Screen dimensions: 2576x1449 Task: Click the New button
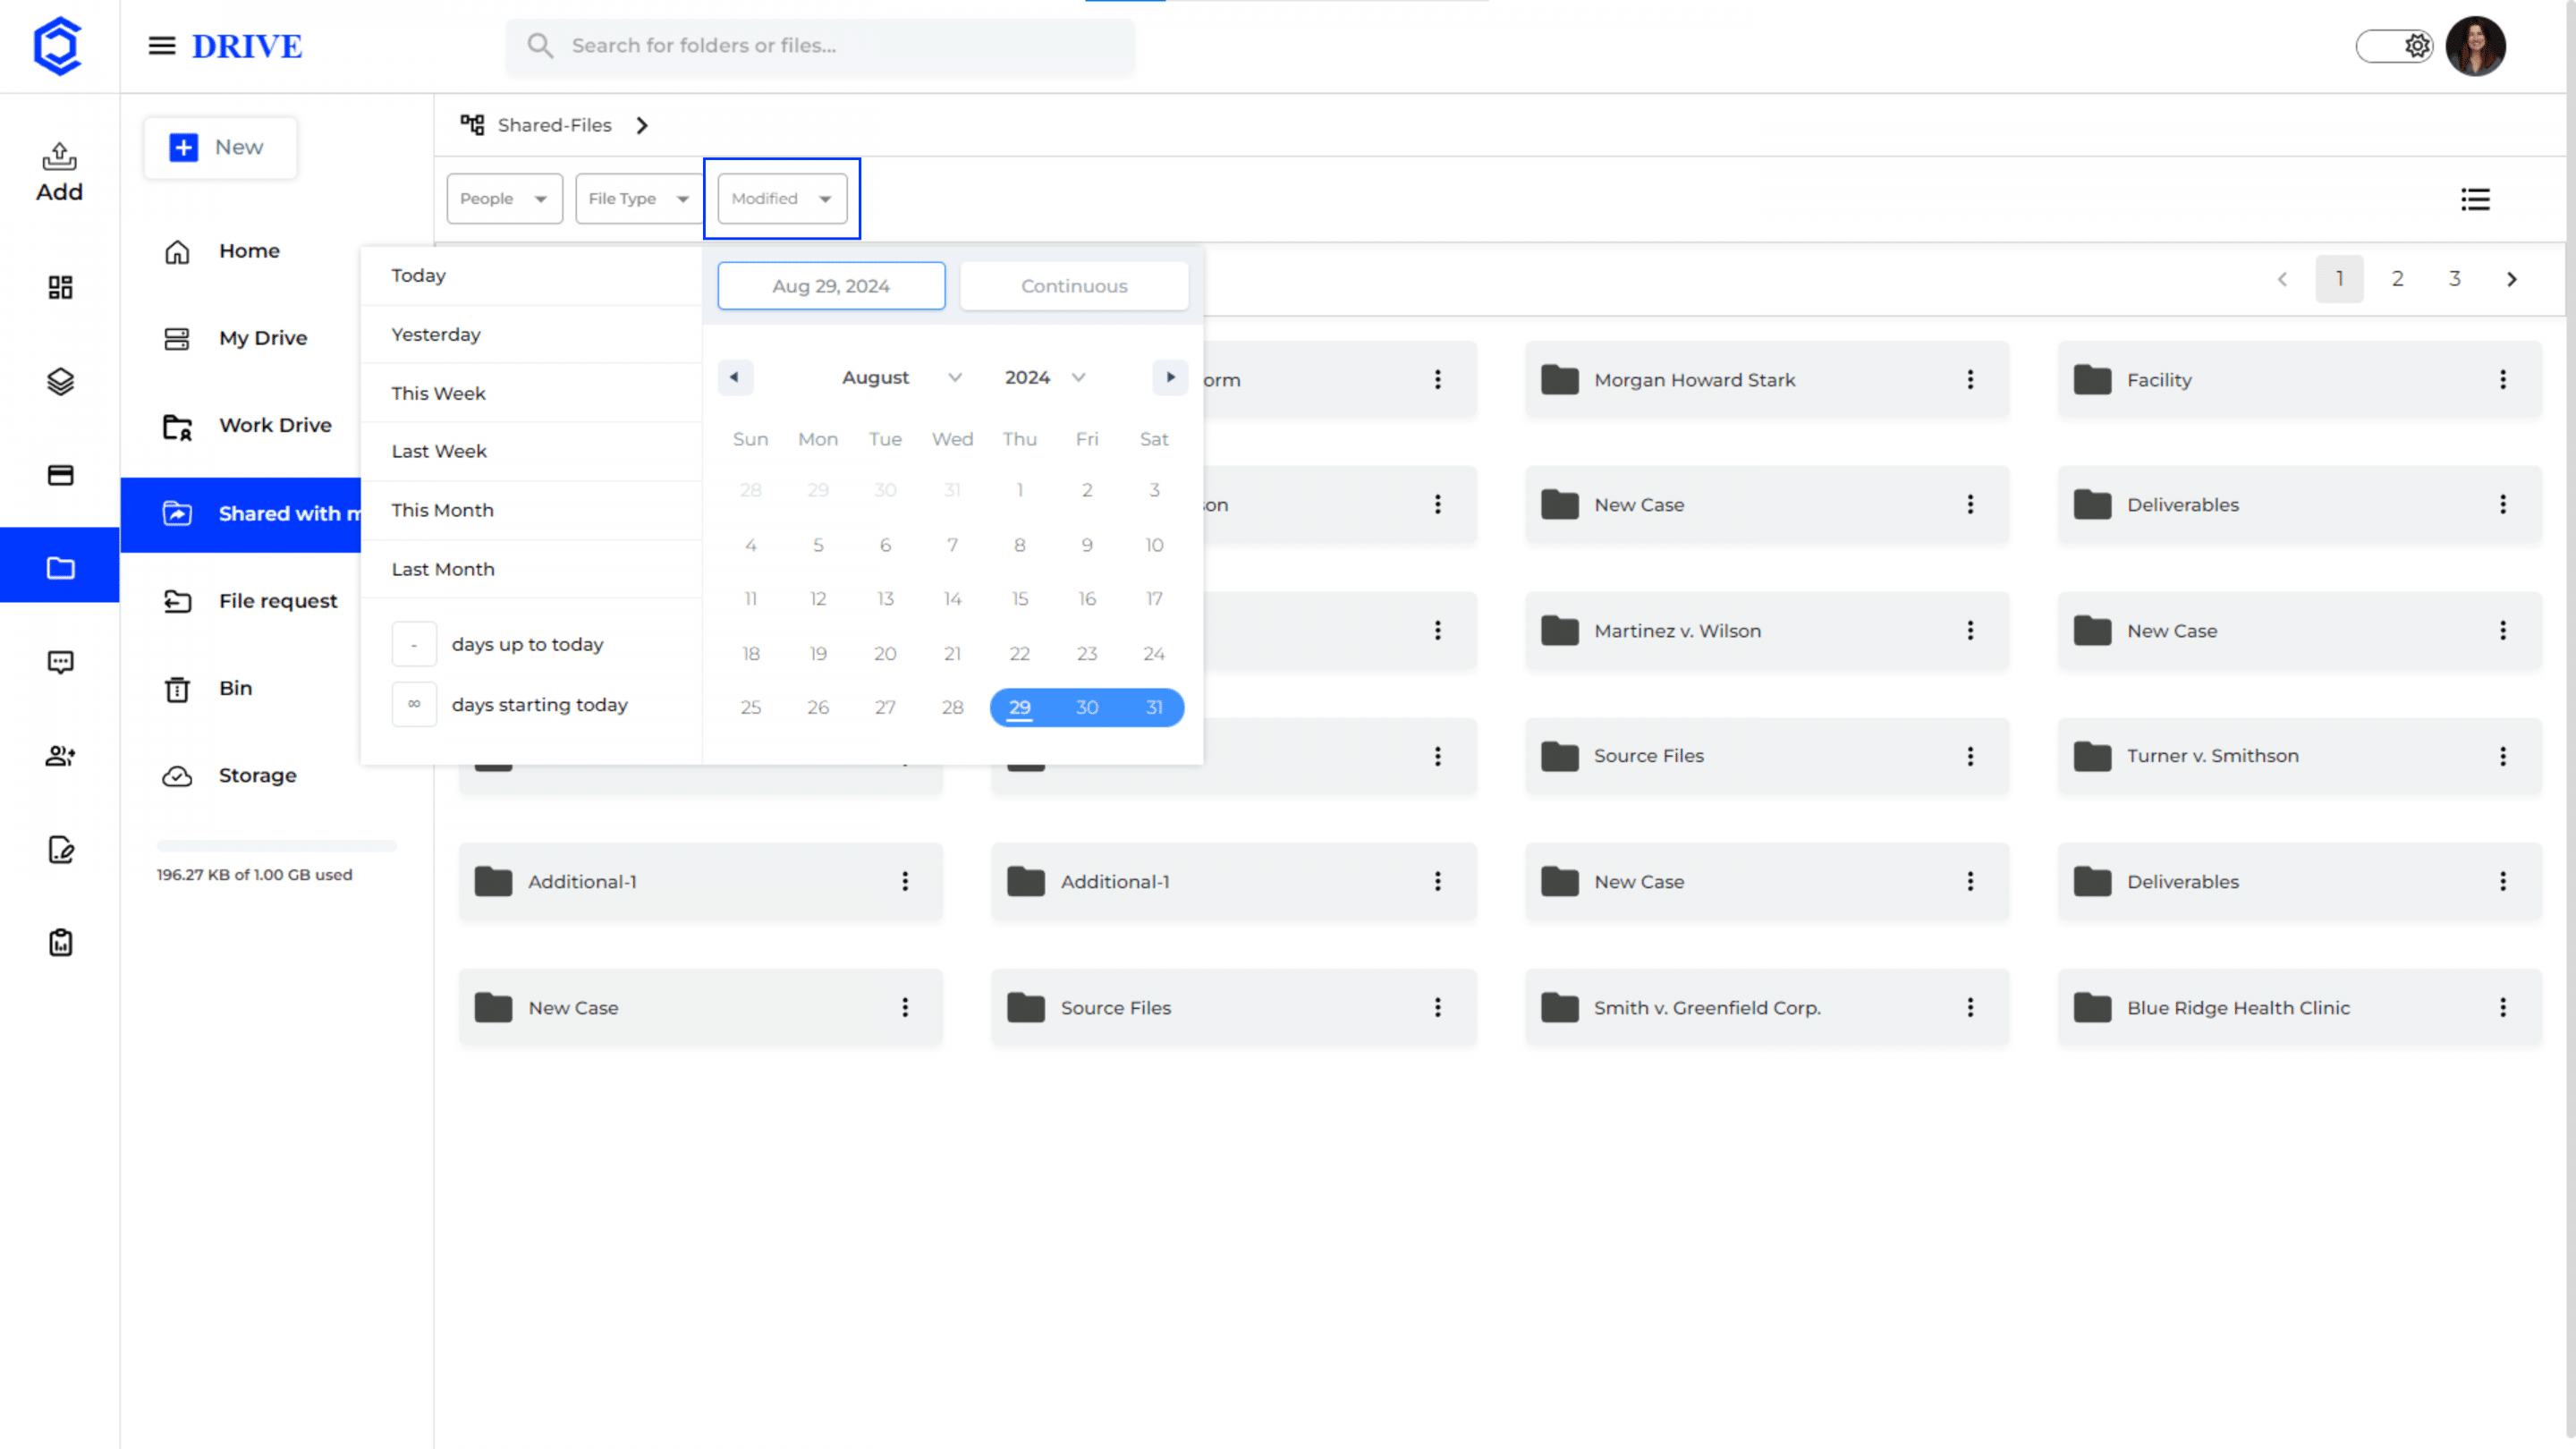[x=220, y=147]
